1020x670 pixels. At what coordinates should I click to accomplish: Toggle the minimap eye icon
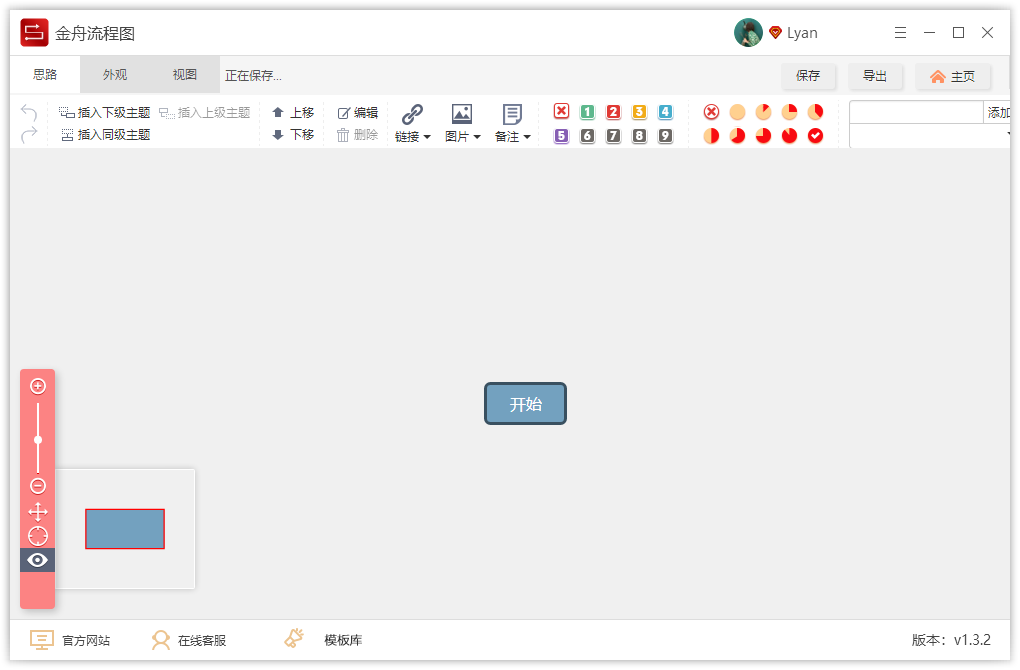tap(37, 560)
